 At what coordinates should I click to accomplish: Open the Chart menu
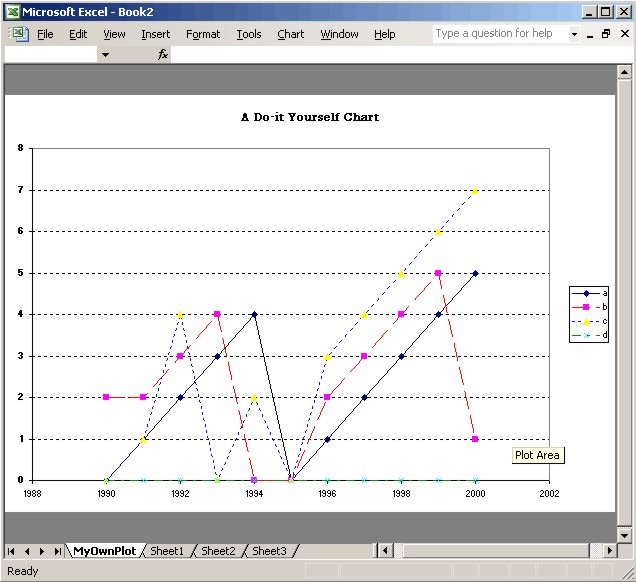tap(290, 34)
